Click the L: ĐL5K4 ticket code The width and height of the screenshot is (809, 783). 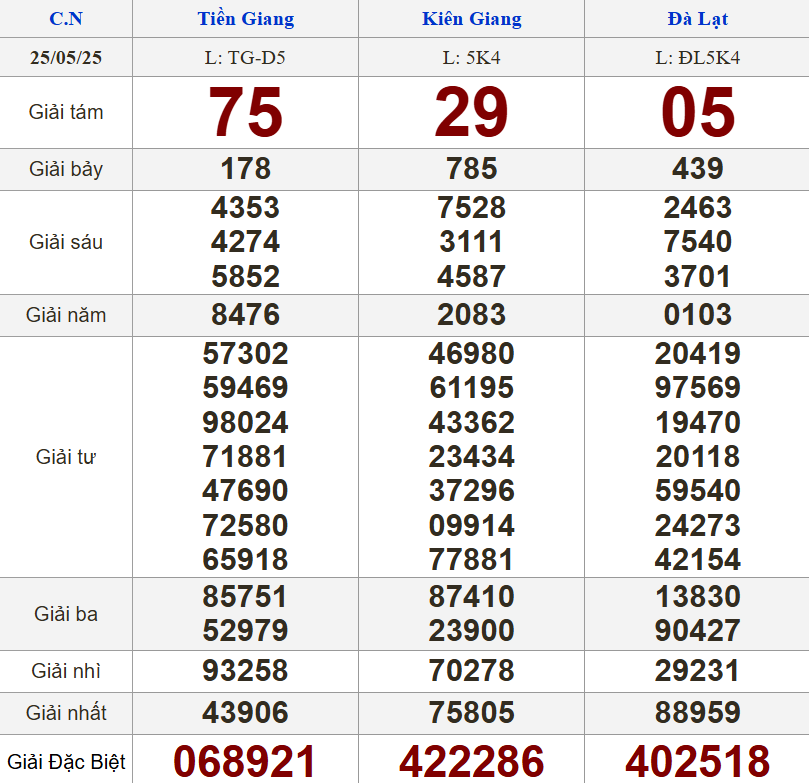[x=697, y=58]
